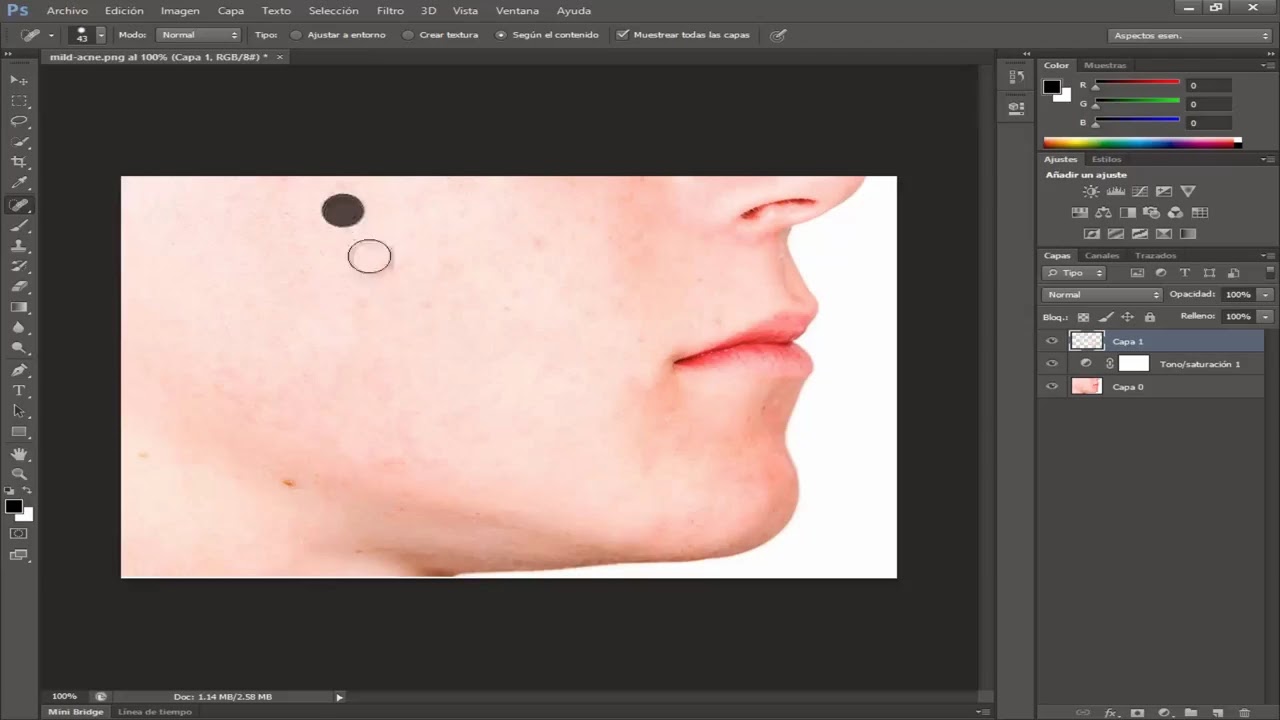Screen dimensions: 1280x720
Task: Select the Lasso tool
Action: (19, 121)
